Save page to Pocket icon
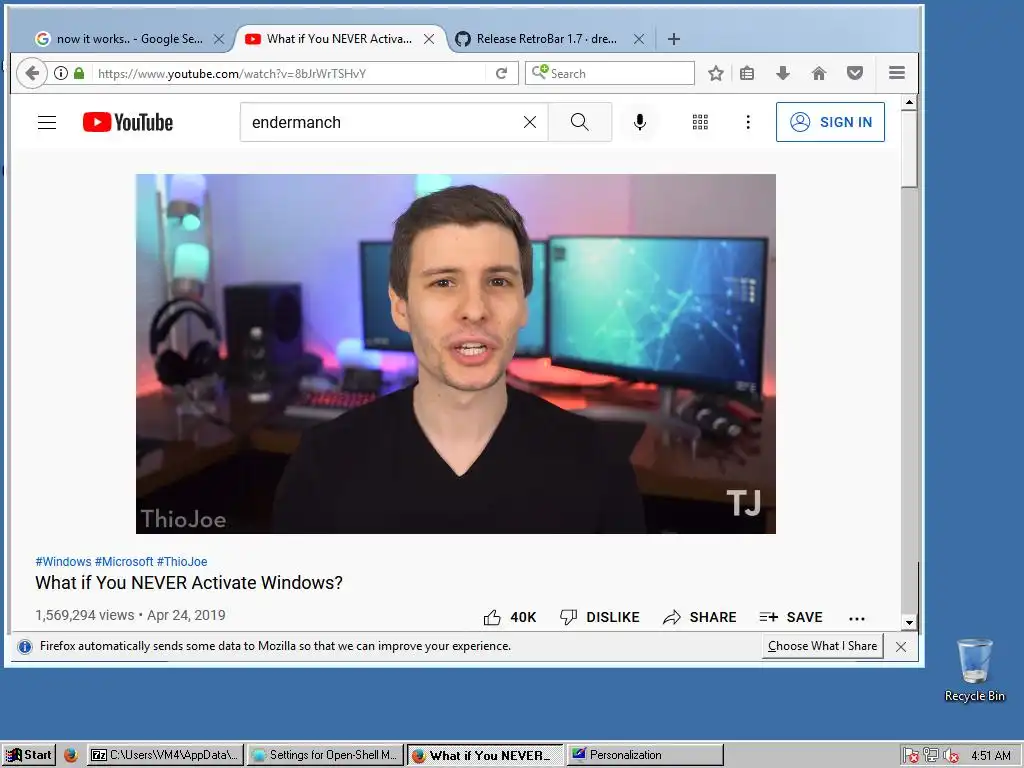Screen dimensions: 1024x768 [855, 73]
